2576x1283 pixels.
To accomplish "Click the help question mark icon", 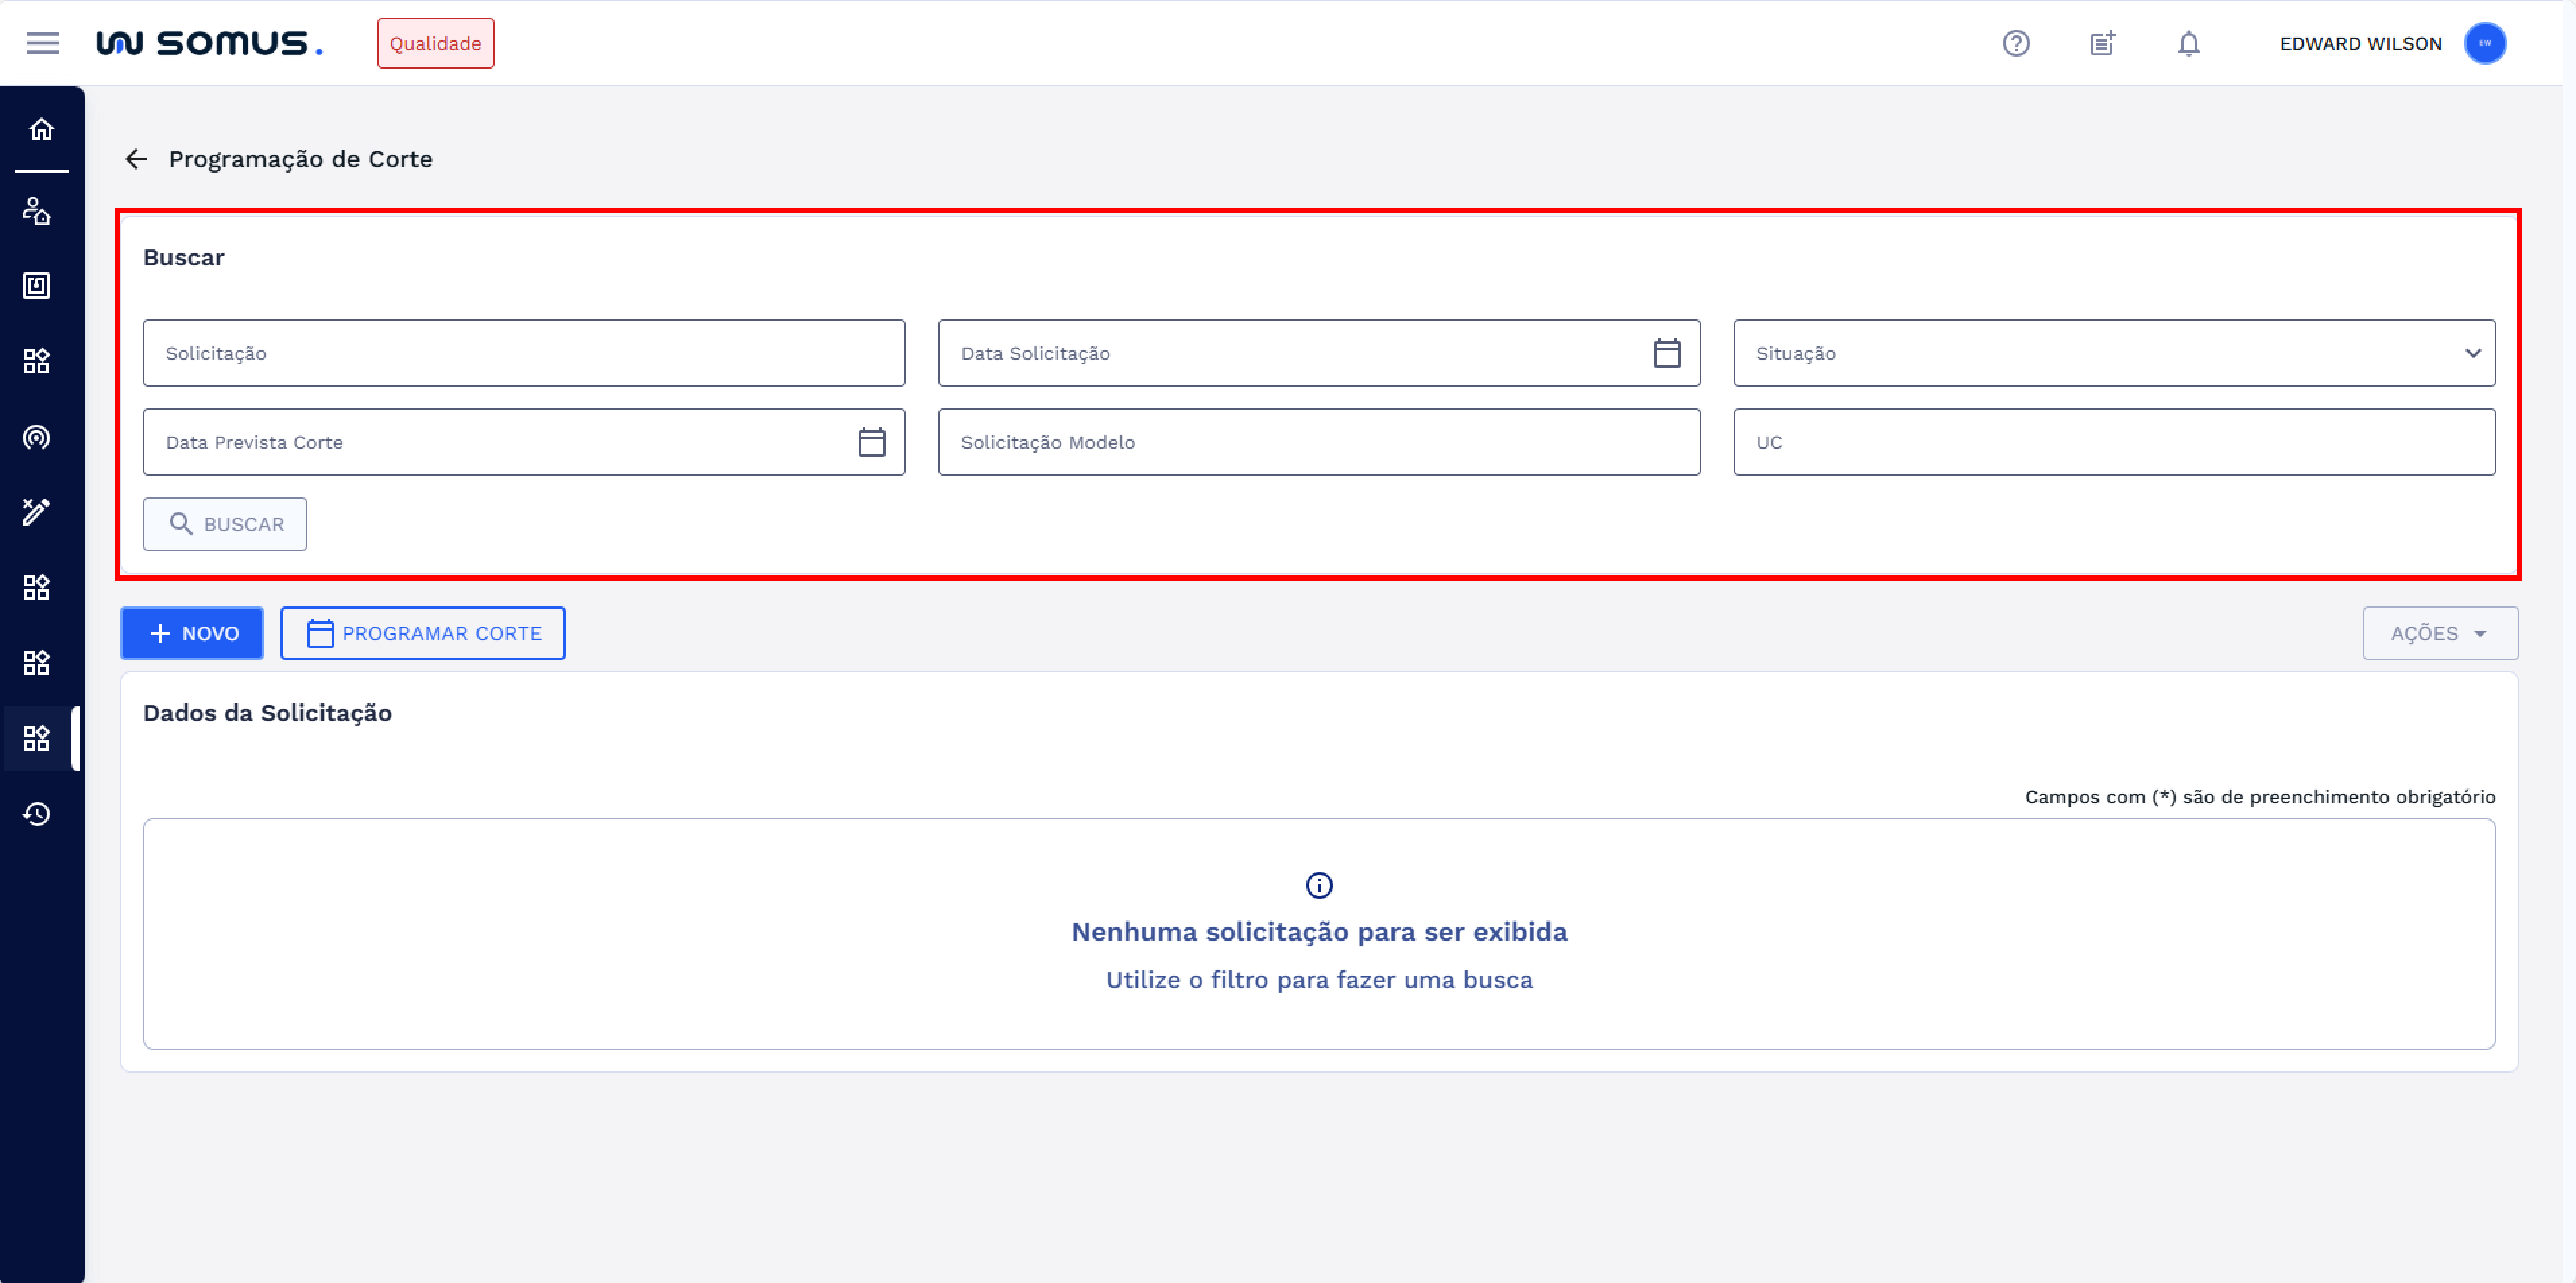I will [x=2015, y=43].
